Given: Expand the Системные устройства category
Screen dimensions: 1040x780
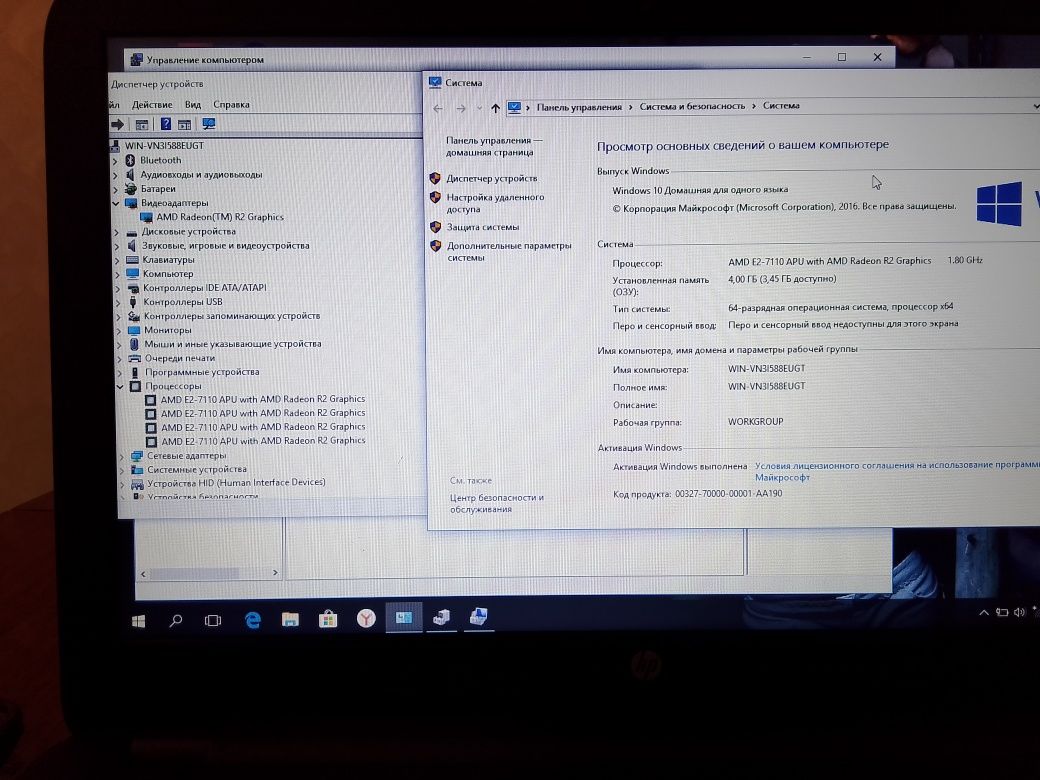Looking at the screenshot, I should click(123, 470).
